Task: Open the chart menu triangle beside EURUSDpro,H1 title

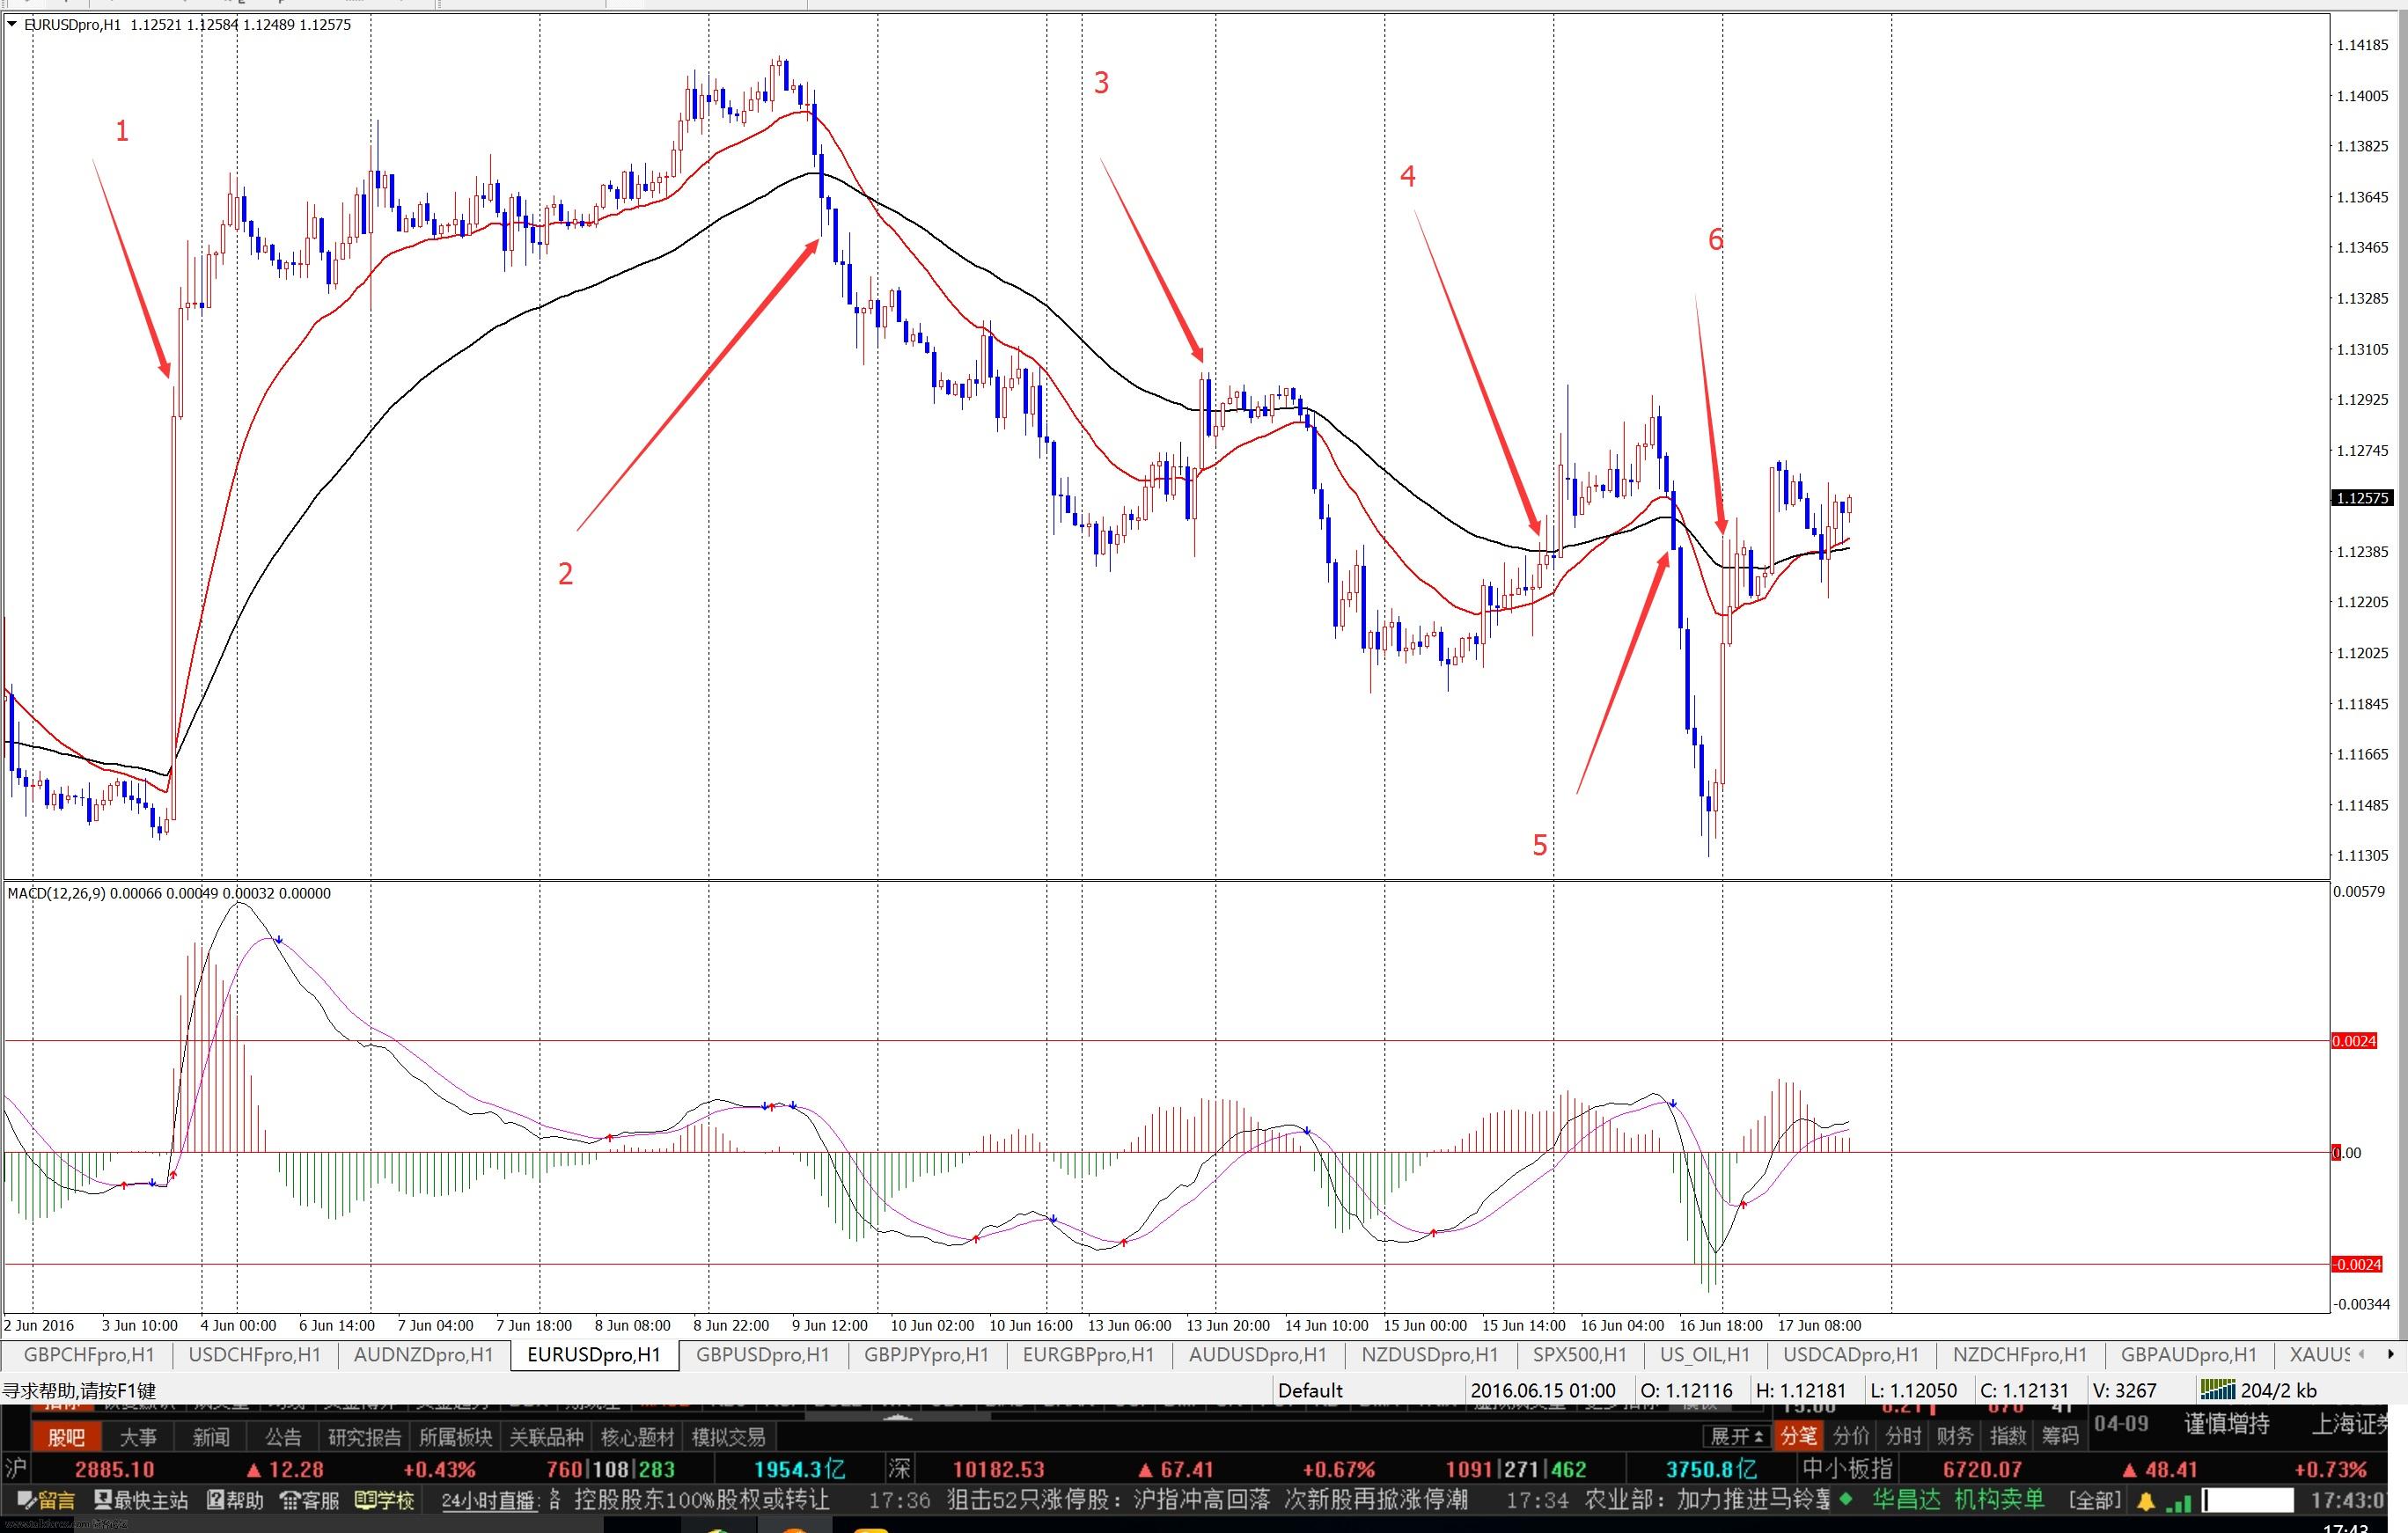Action: (x=12, y=25)
